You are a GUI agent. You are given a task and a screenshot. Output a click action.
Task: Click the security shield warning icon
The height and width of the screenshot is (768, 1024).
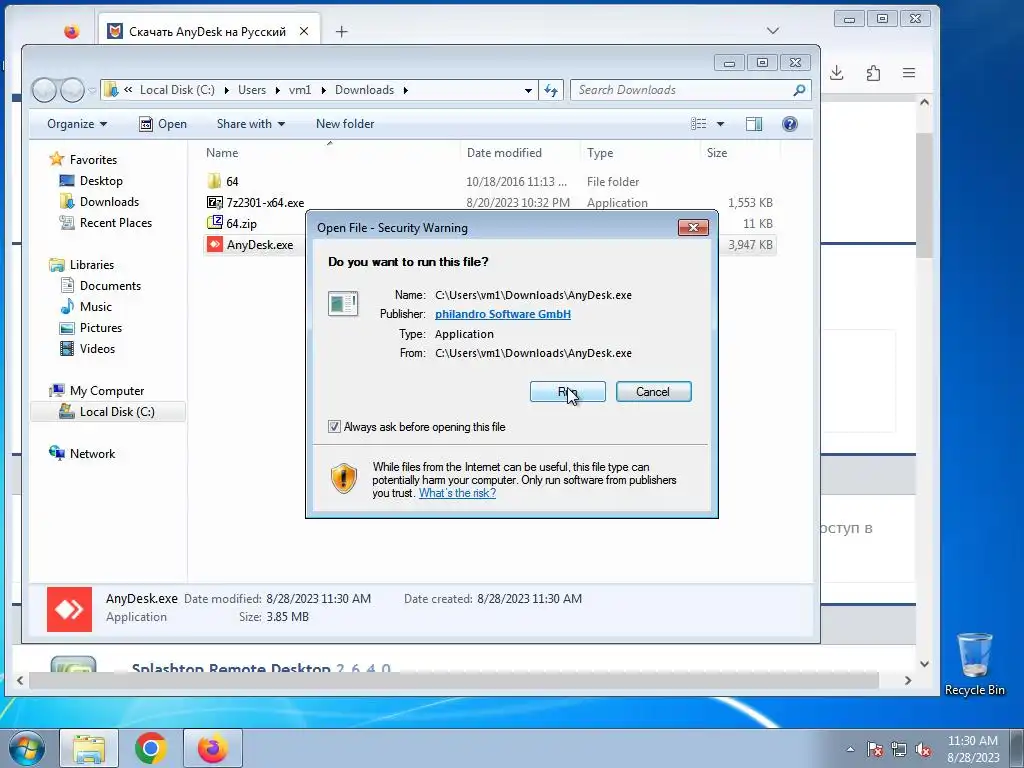click(344, 478)
